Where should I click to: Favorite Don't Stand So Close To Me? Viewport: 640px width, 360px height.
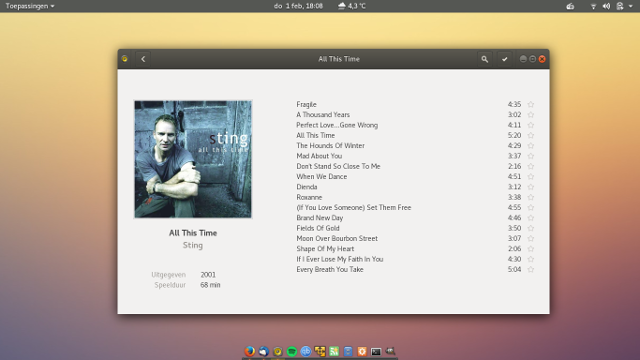pyautogui.click(x=531, y=166)
